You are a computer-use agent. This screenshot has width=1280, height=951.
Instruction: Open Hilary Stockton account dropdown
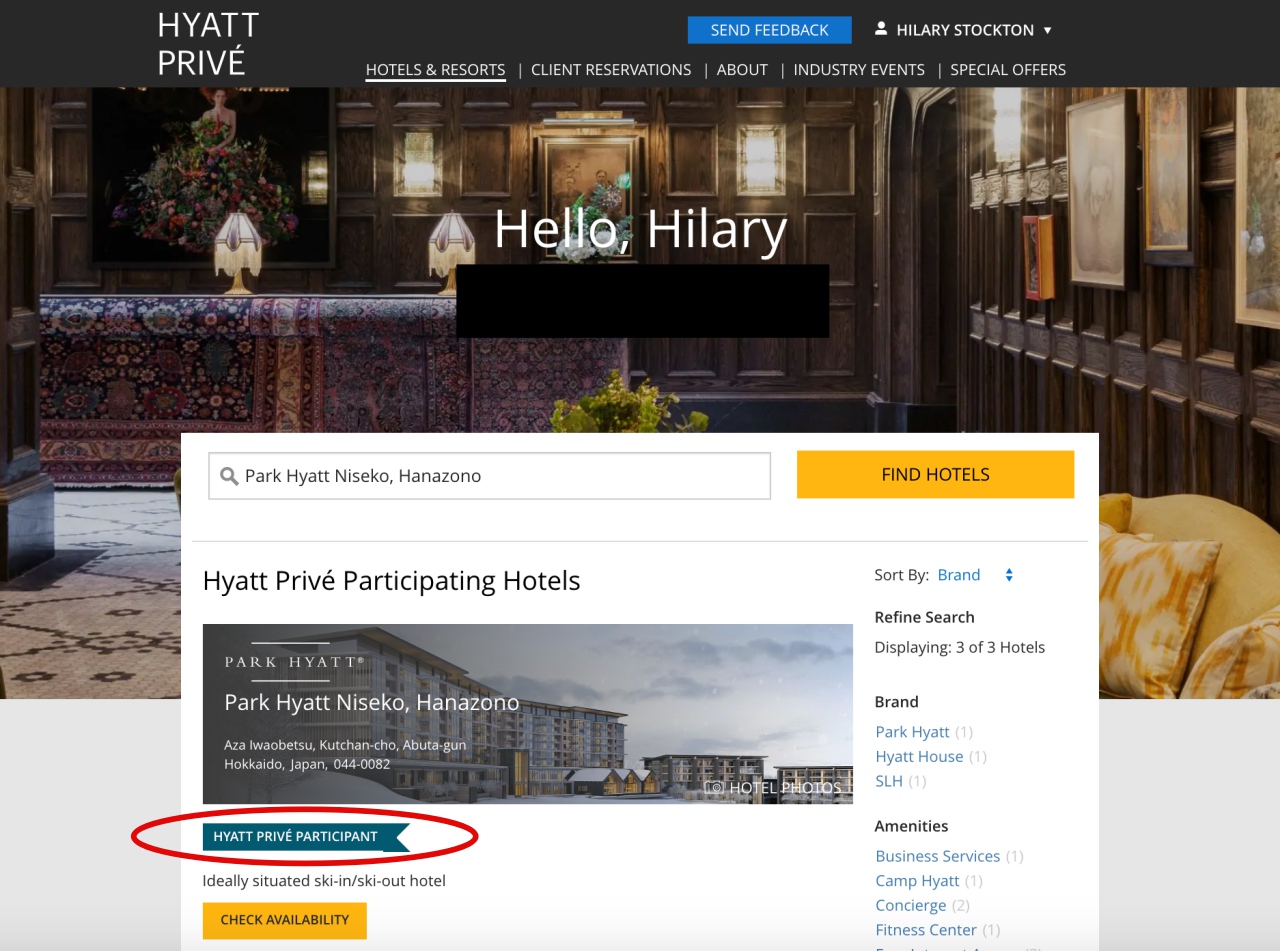(964, 30)
